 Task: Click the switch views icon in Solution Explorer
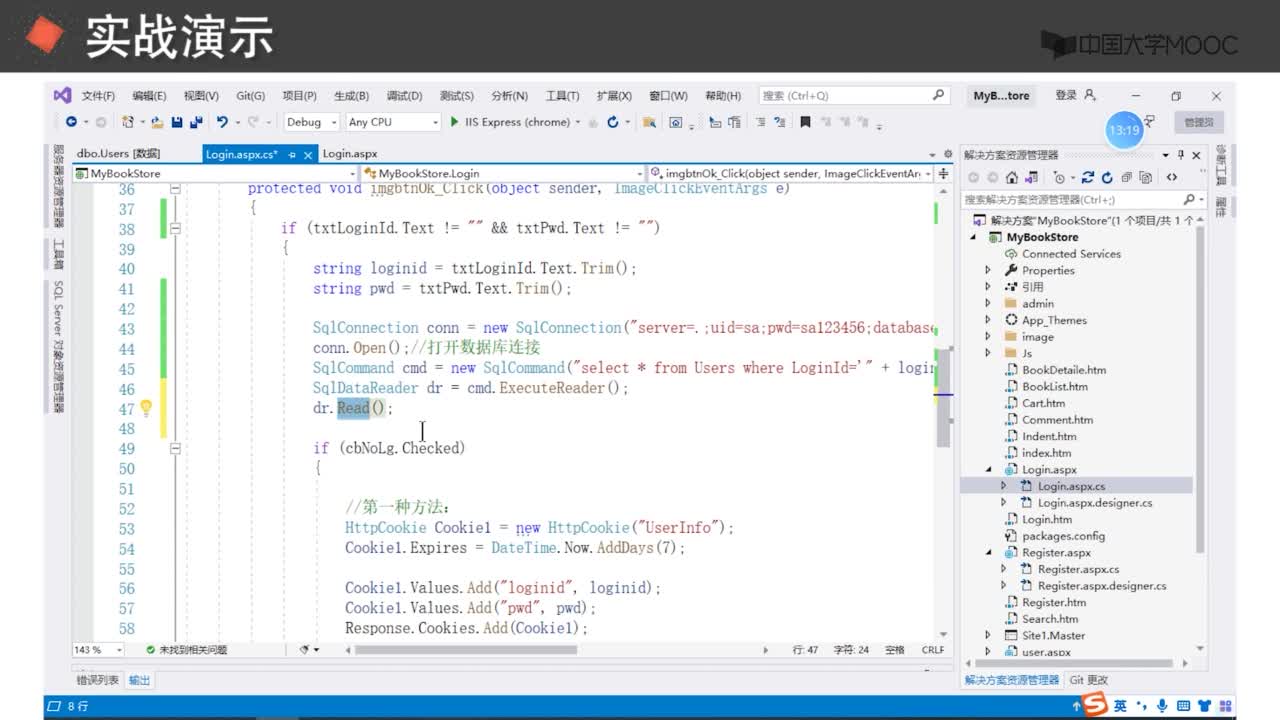point(1031,178)
